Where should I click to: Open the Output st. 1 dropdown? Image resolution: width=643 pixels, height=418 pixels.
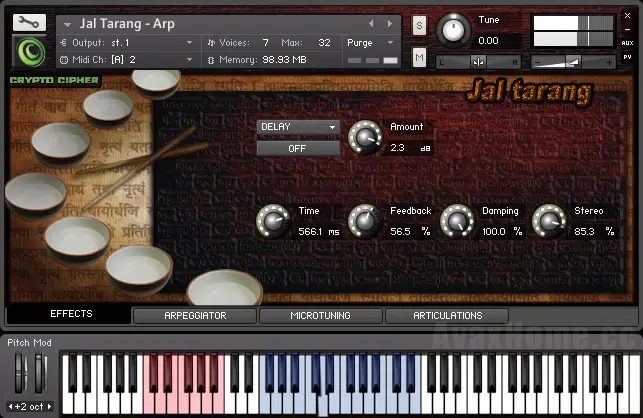tap(189, 43)
